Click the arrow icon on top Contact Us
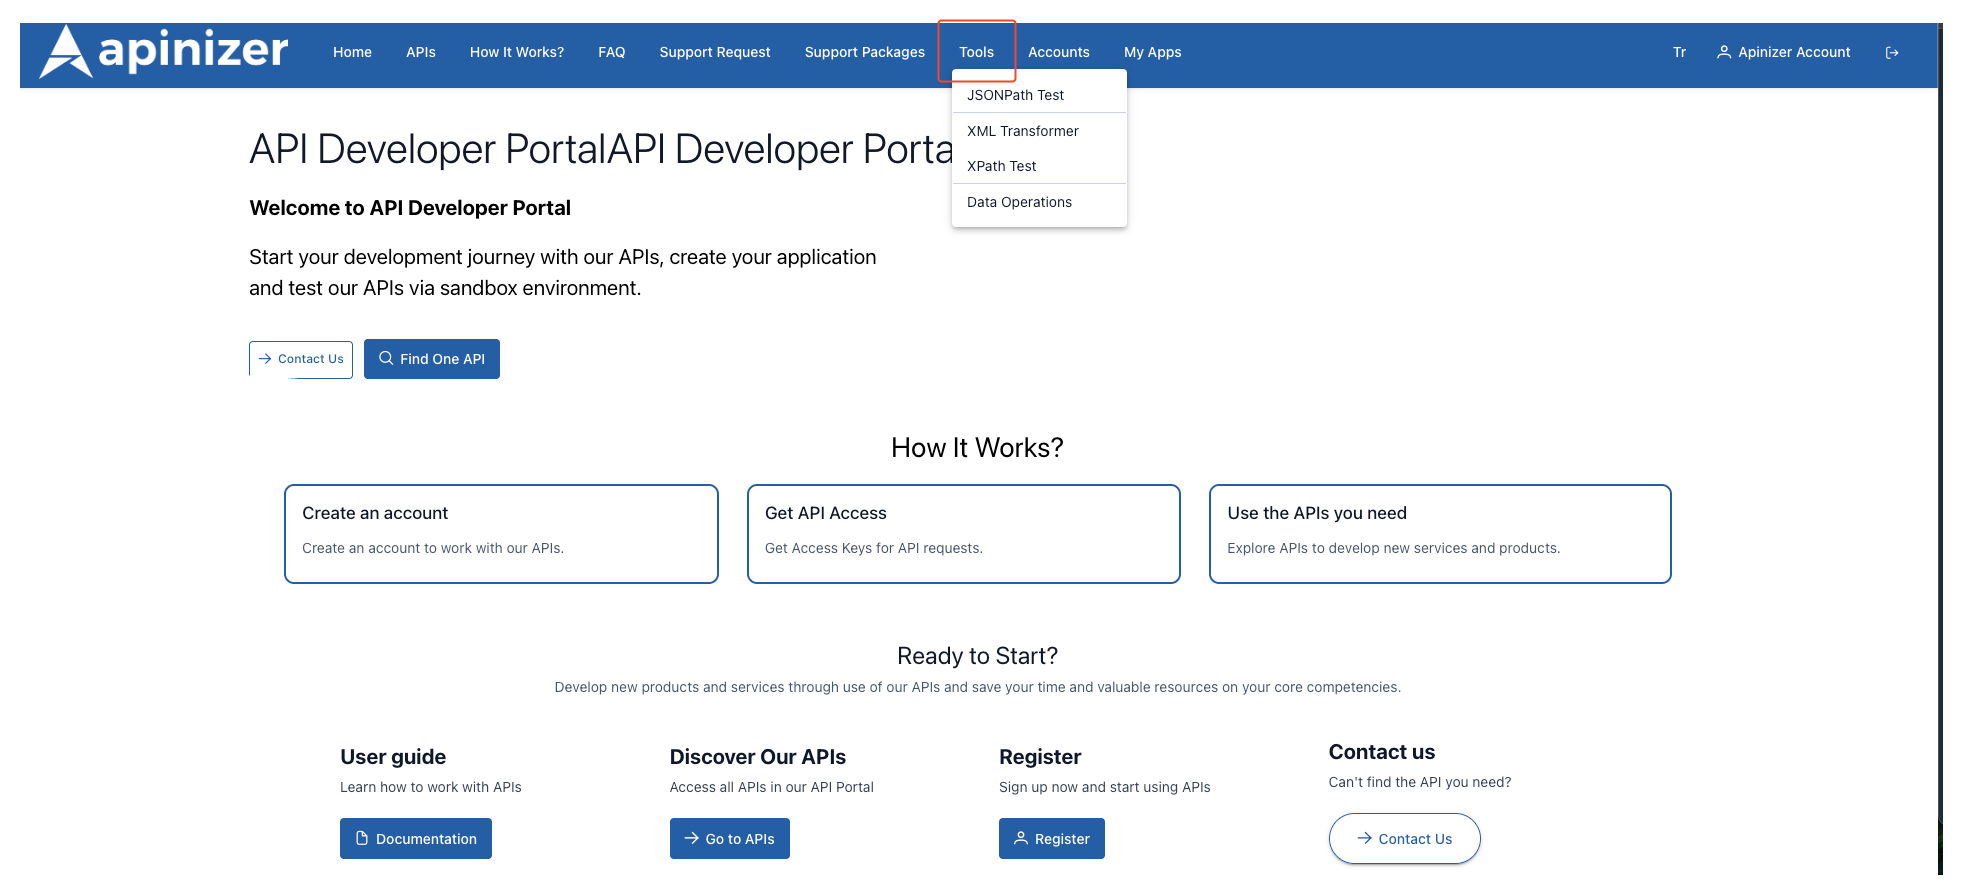This screenshot has width=1963, height=895. [265, 359]
